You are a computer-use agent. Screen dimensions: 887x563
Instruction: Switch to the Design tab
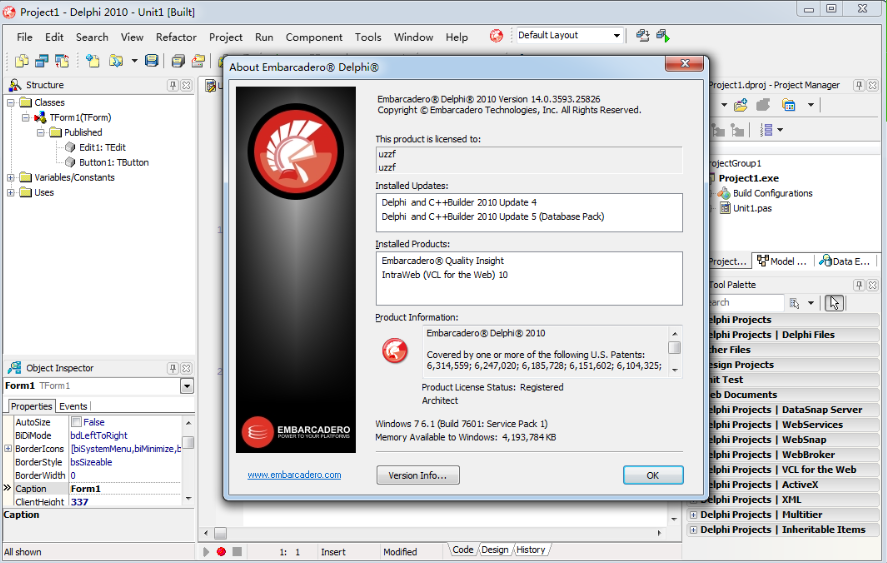(495, 549)
